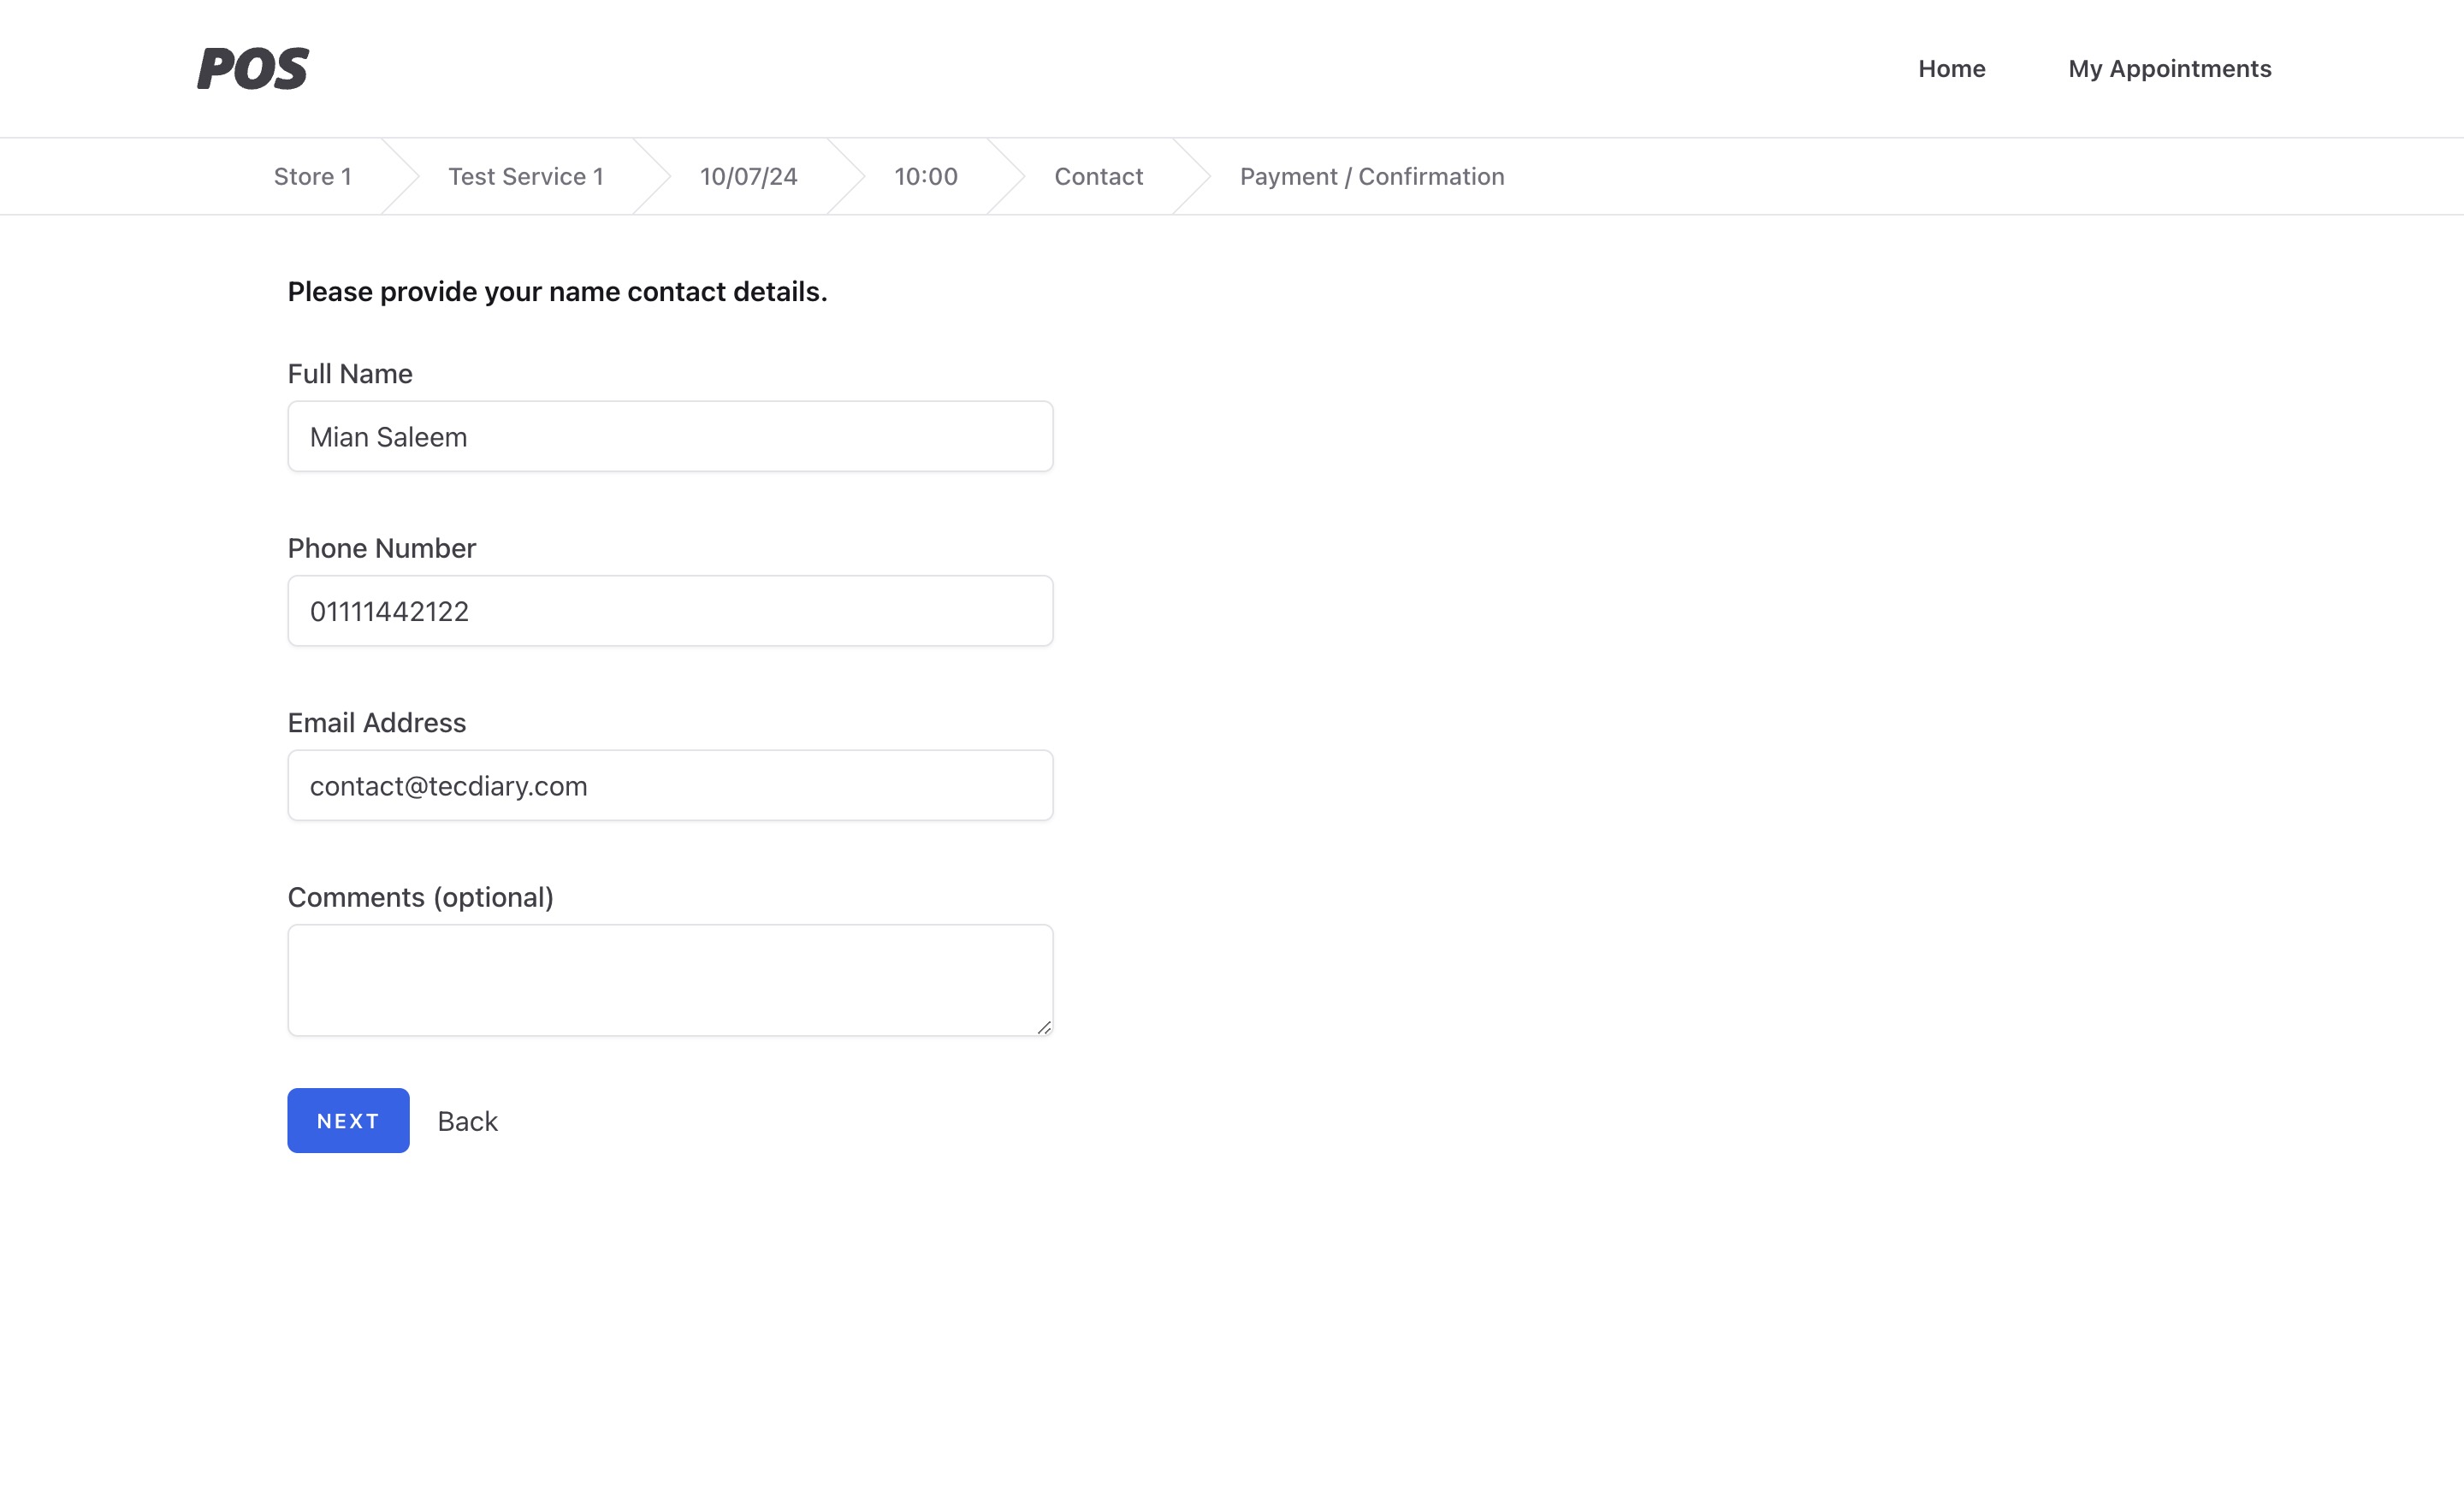Click into the Phone Number field

(670, 611)
